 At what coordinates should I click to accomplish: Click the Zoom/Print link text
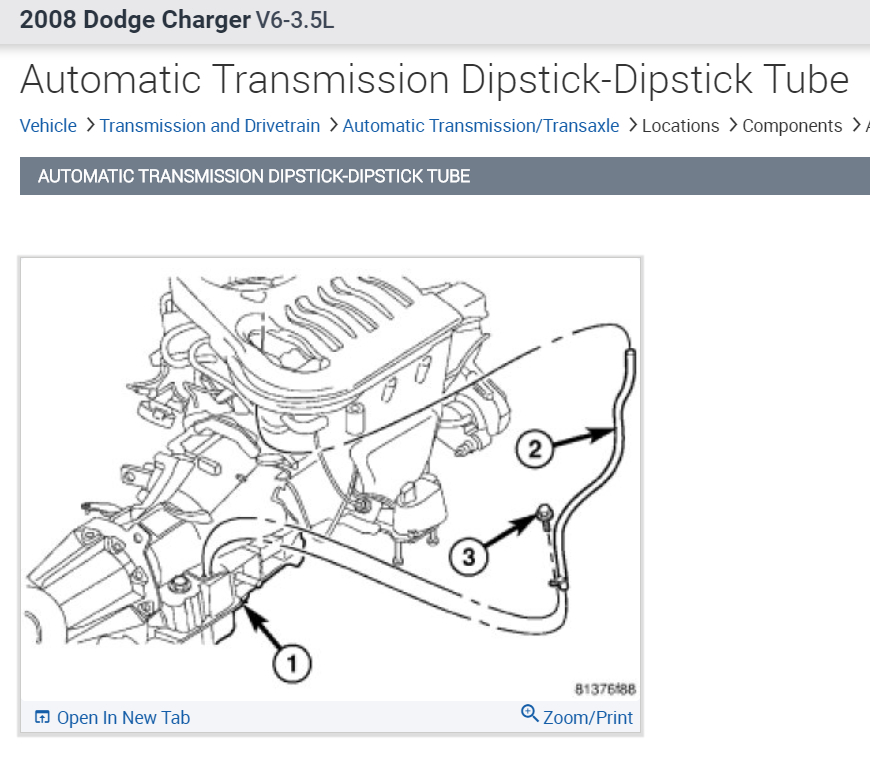point(588,717)
